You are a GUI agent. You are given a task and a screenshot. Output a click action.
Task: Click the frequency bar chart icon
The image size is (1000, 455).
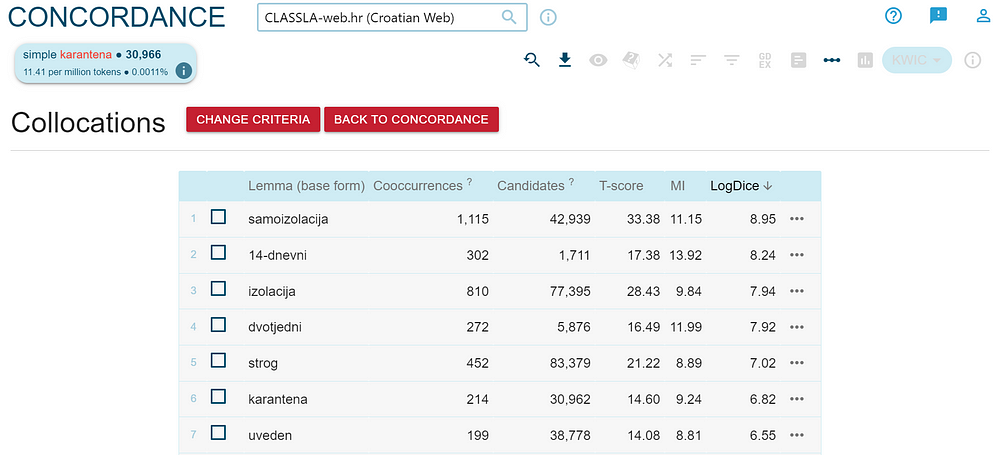865,61
